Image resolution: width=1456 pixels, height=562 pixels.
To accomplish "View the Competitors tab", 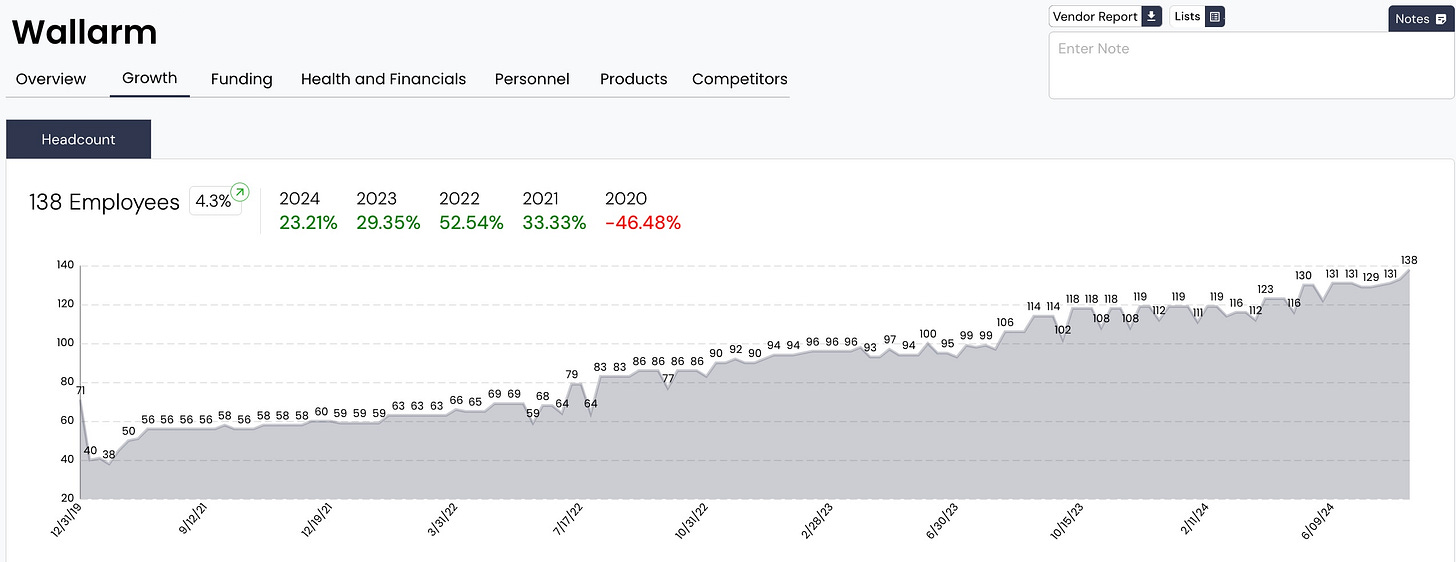I will pyautogui.click(x=740, y=79).
